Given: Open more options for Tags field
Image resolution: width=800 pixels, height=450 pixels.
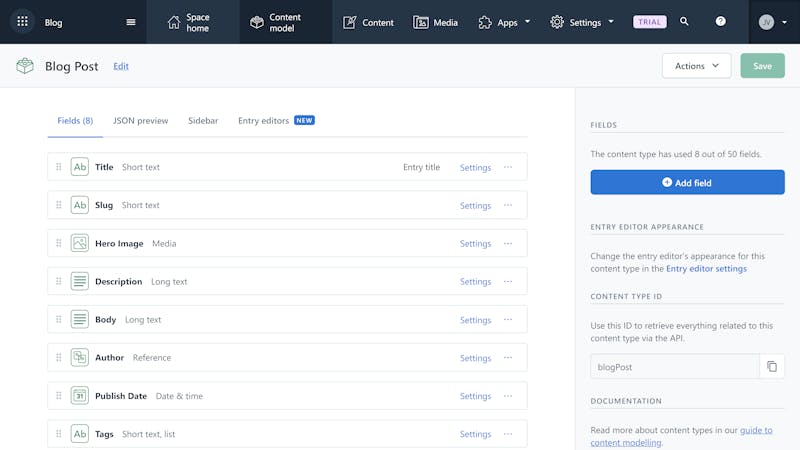Looking at the screenshot, I should pyautogui.click(x=508, y=434).
